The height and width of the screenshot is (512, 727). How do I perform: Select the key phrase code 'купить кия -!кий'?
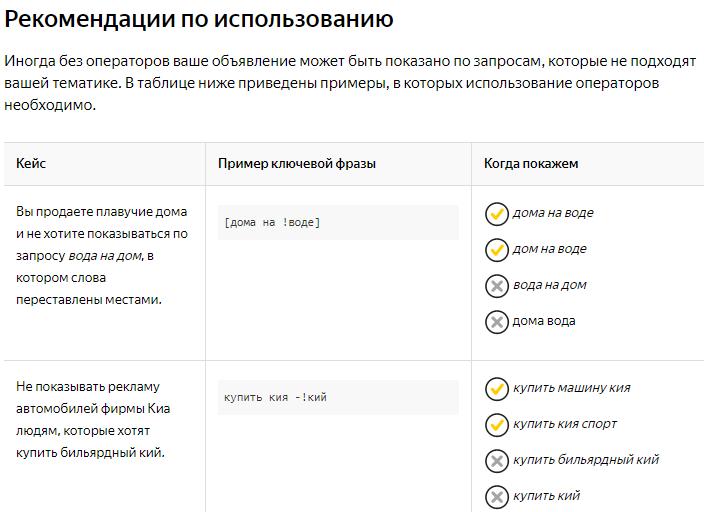click(x=275, y=397)
